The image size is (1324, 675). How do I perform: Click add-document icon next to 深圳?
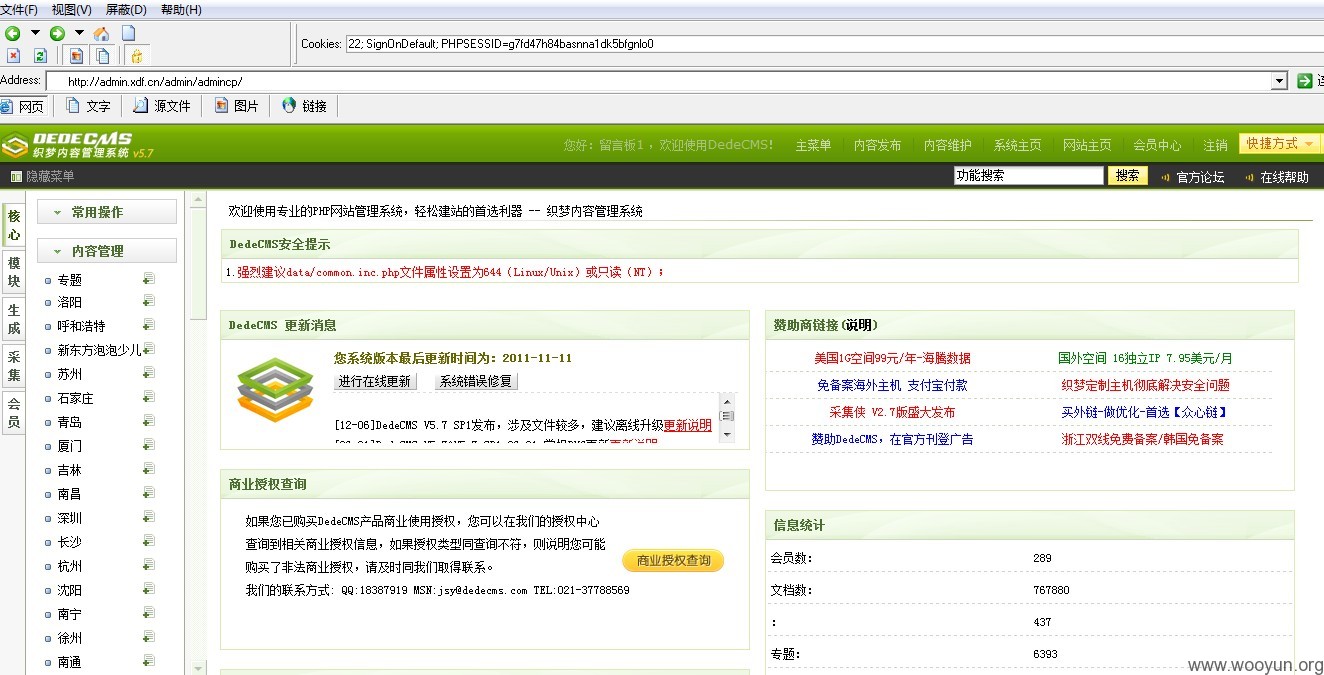coord(148,517)
